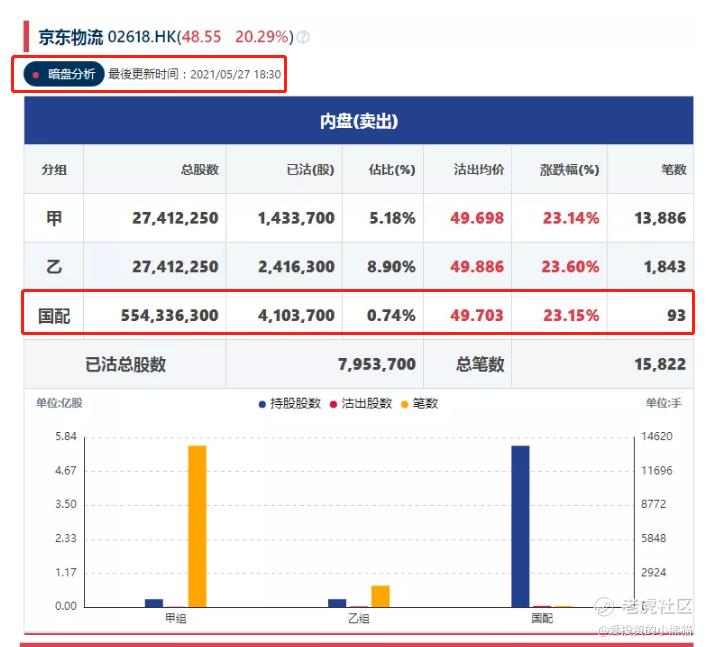Select the 甲 group row label
The width and height of the screenshot is (706, 647).
pos(54,218)
